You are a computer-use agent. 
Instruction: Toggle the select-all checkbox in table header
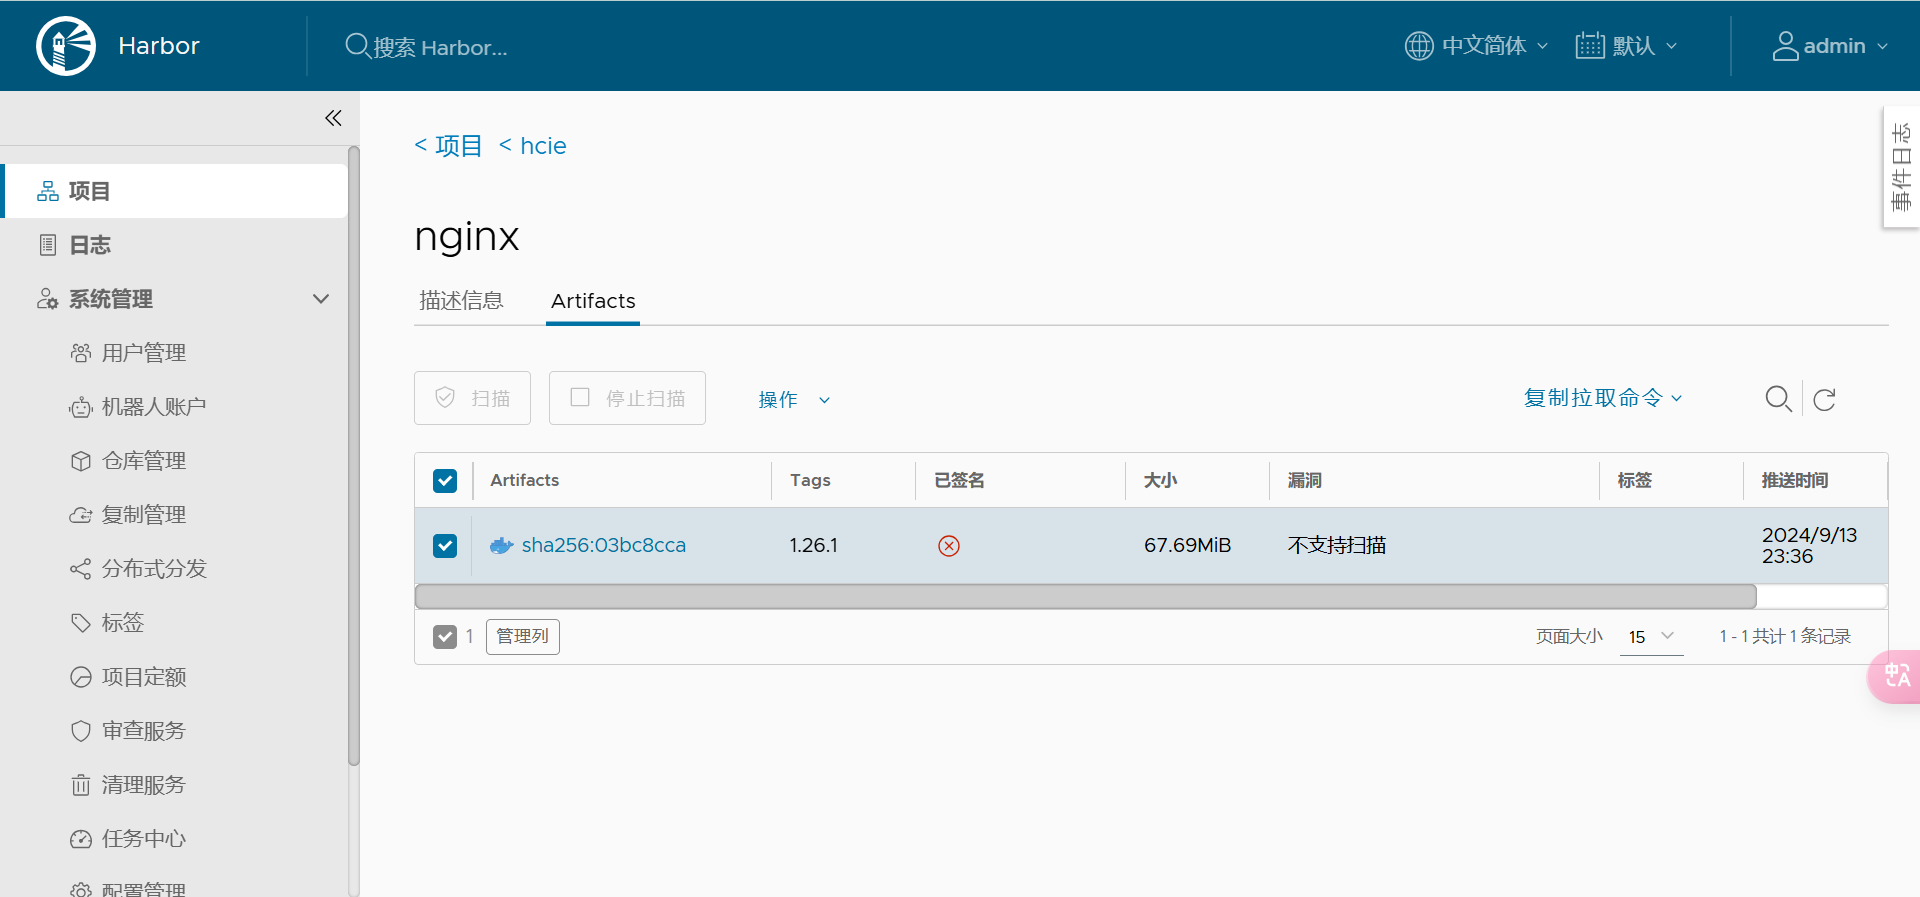pyautogui.click(x=445, y=481)
